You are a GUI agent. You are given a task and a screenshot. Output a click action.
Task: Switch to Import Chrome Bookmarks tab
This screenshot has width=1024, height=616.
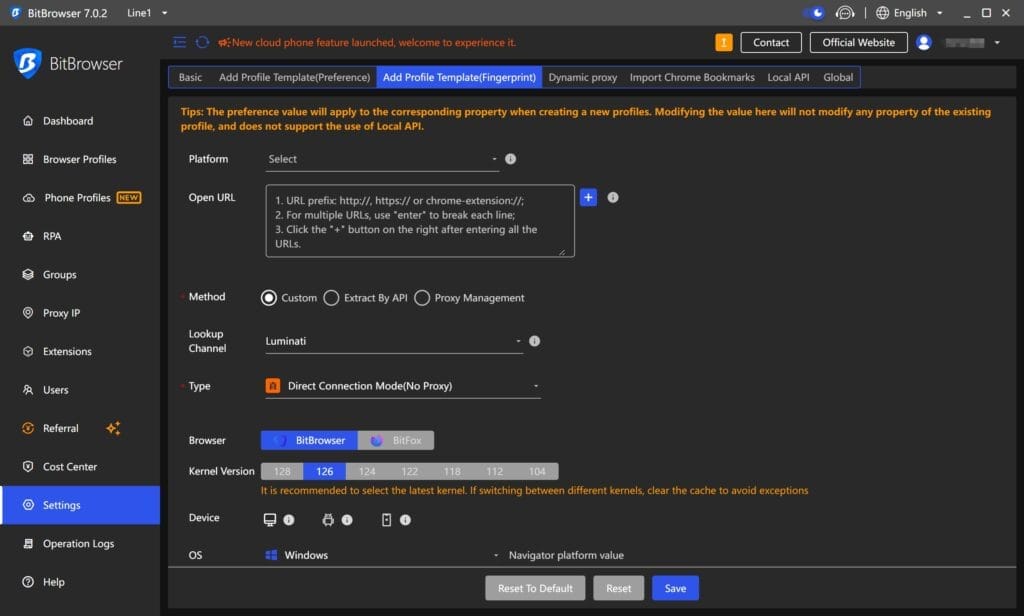[692, 77]
